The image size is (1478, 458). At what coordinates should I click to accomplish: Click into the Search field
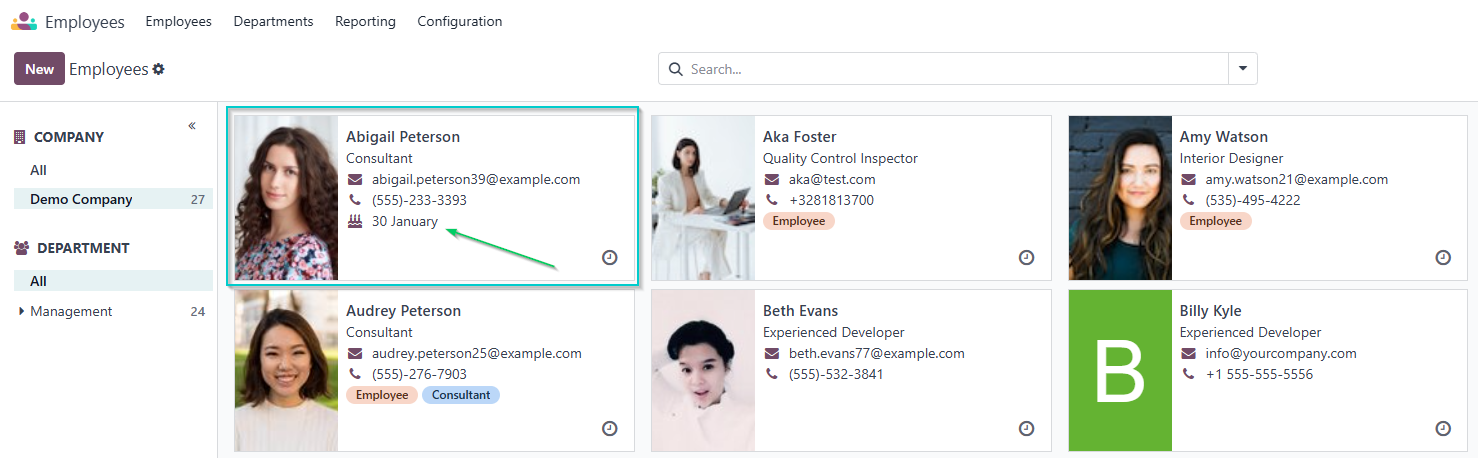(950, 69)
